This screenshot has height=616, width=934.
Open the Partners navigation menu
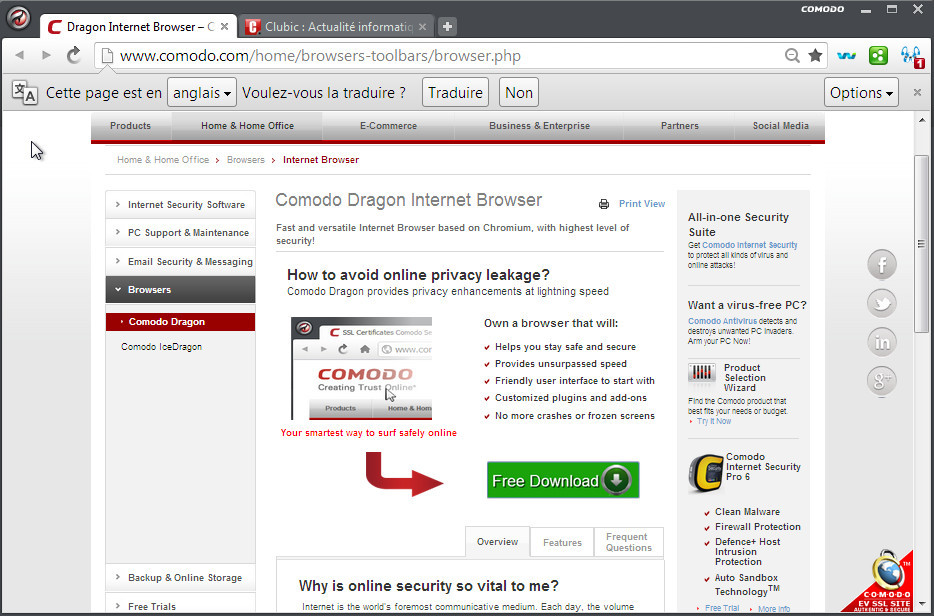pyautogui.click(x=680, y=126)
